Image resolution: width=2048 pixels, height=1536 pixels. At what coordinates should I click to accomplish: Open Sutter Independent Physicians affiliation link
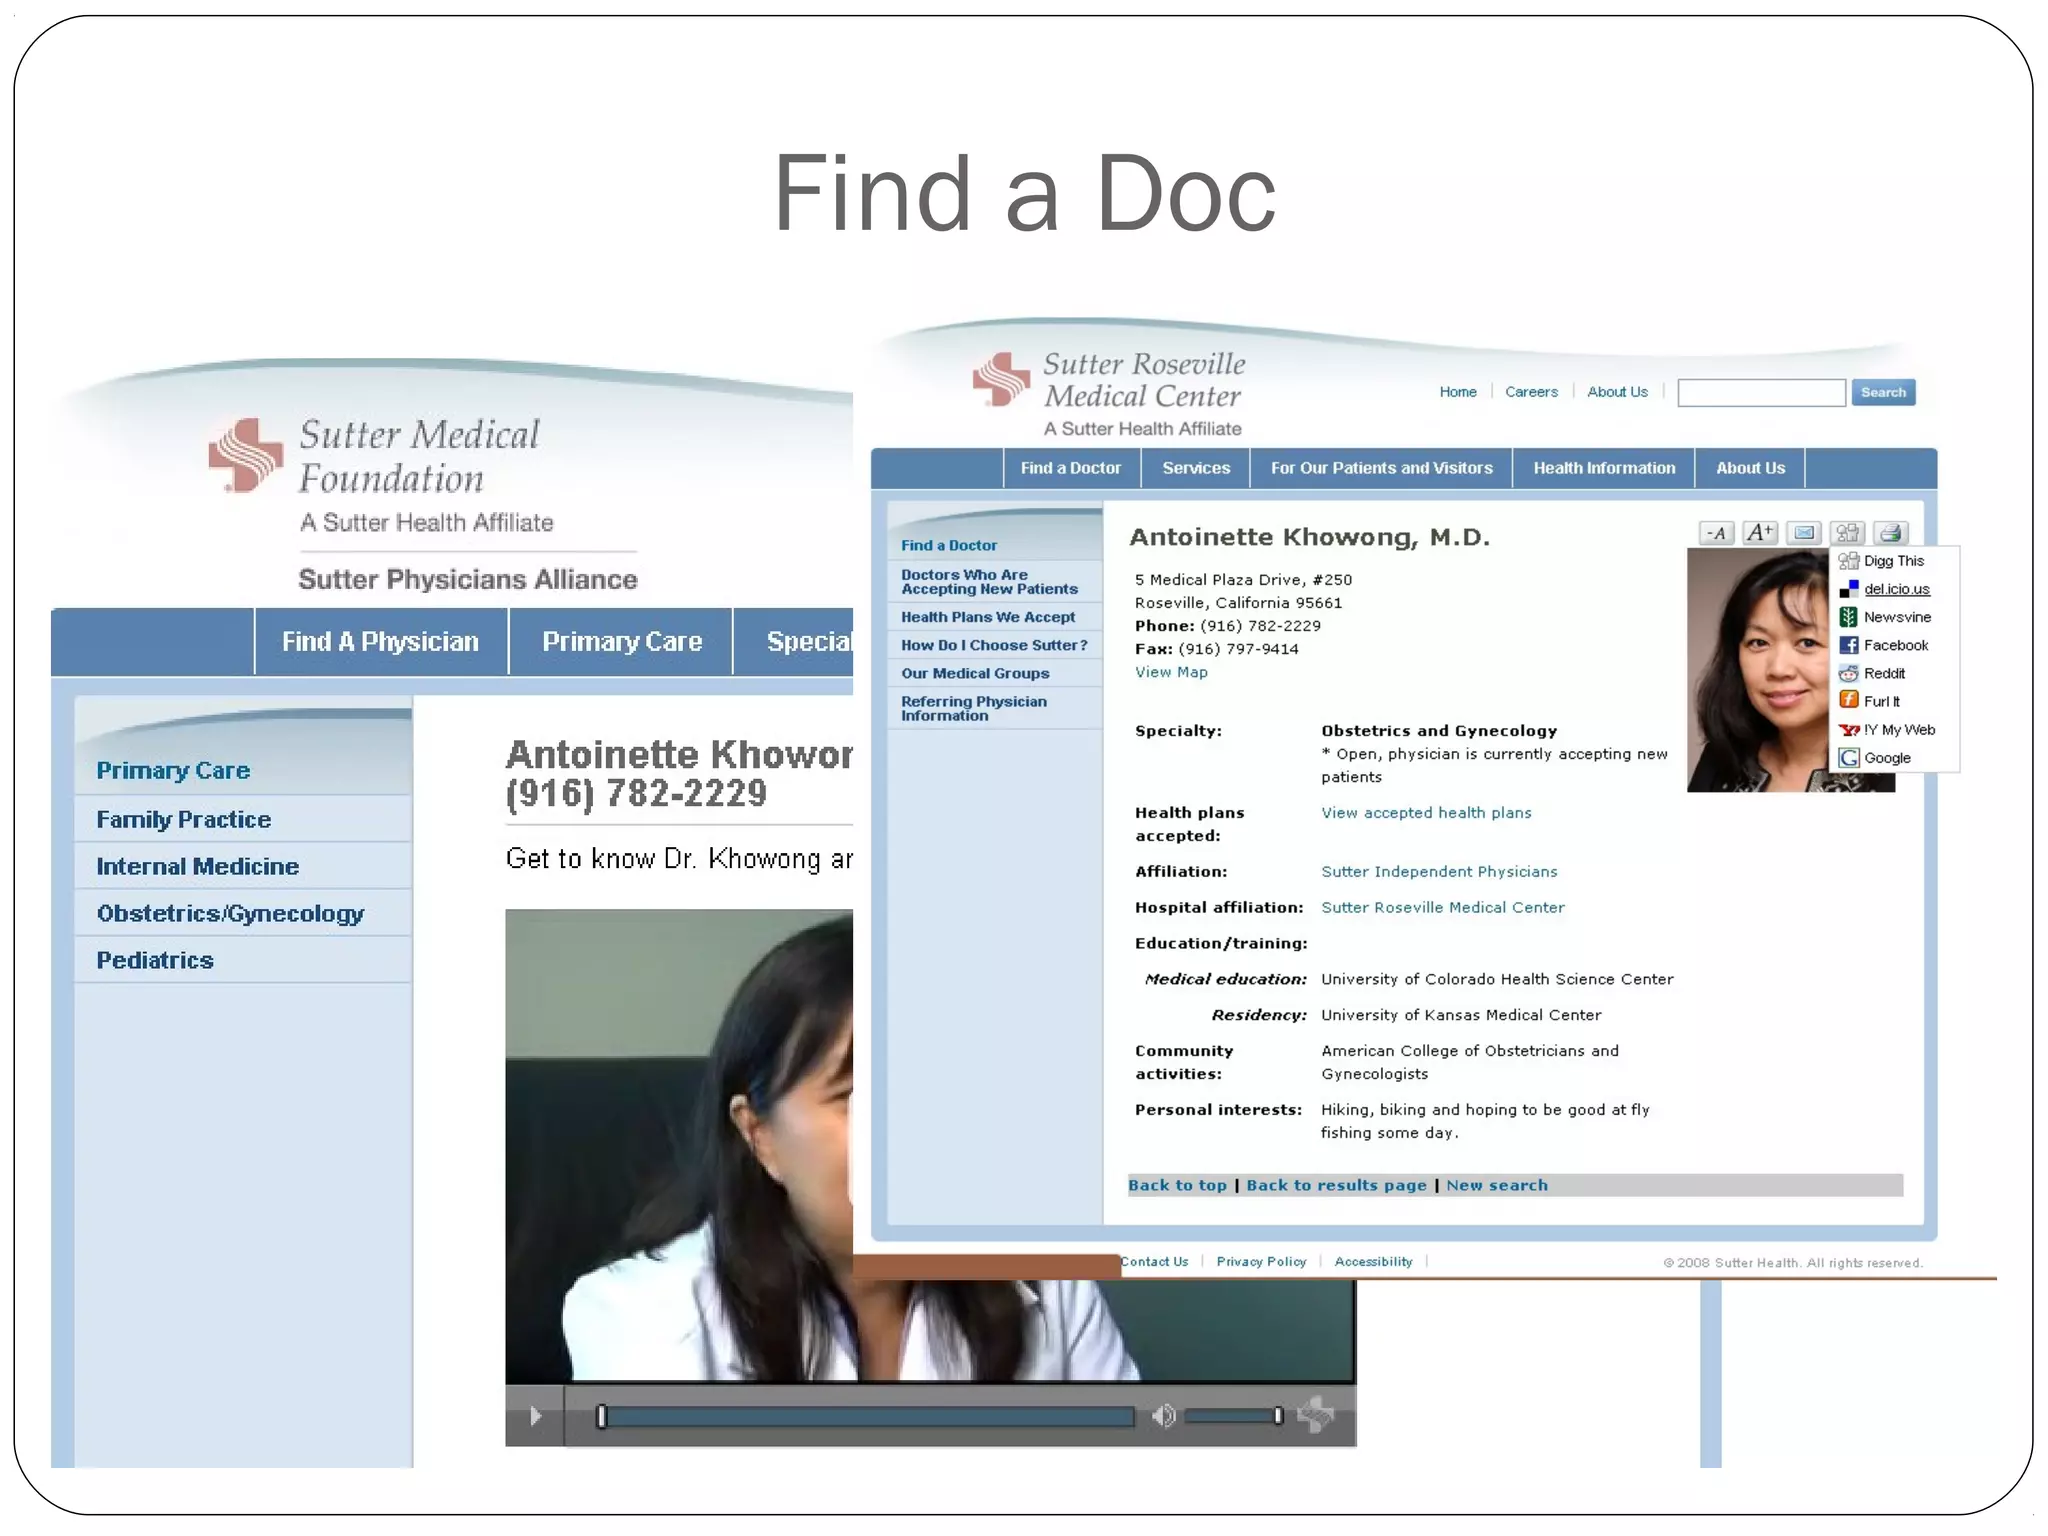coord(1439,872)
